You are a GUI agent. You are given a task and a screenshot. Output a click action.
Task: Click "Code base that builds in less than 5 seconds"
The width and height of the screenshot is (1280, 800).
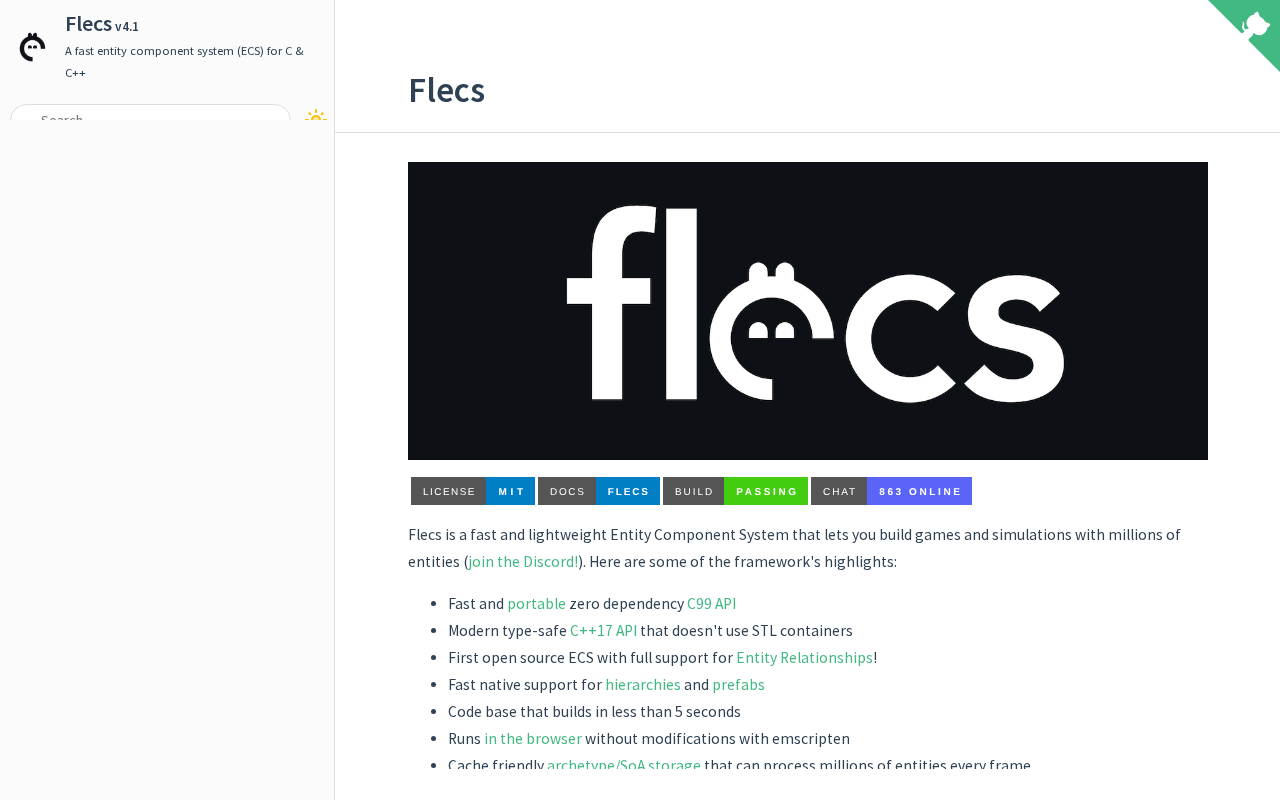(x=594, y=711)
